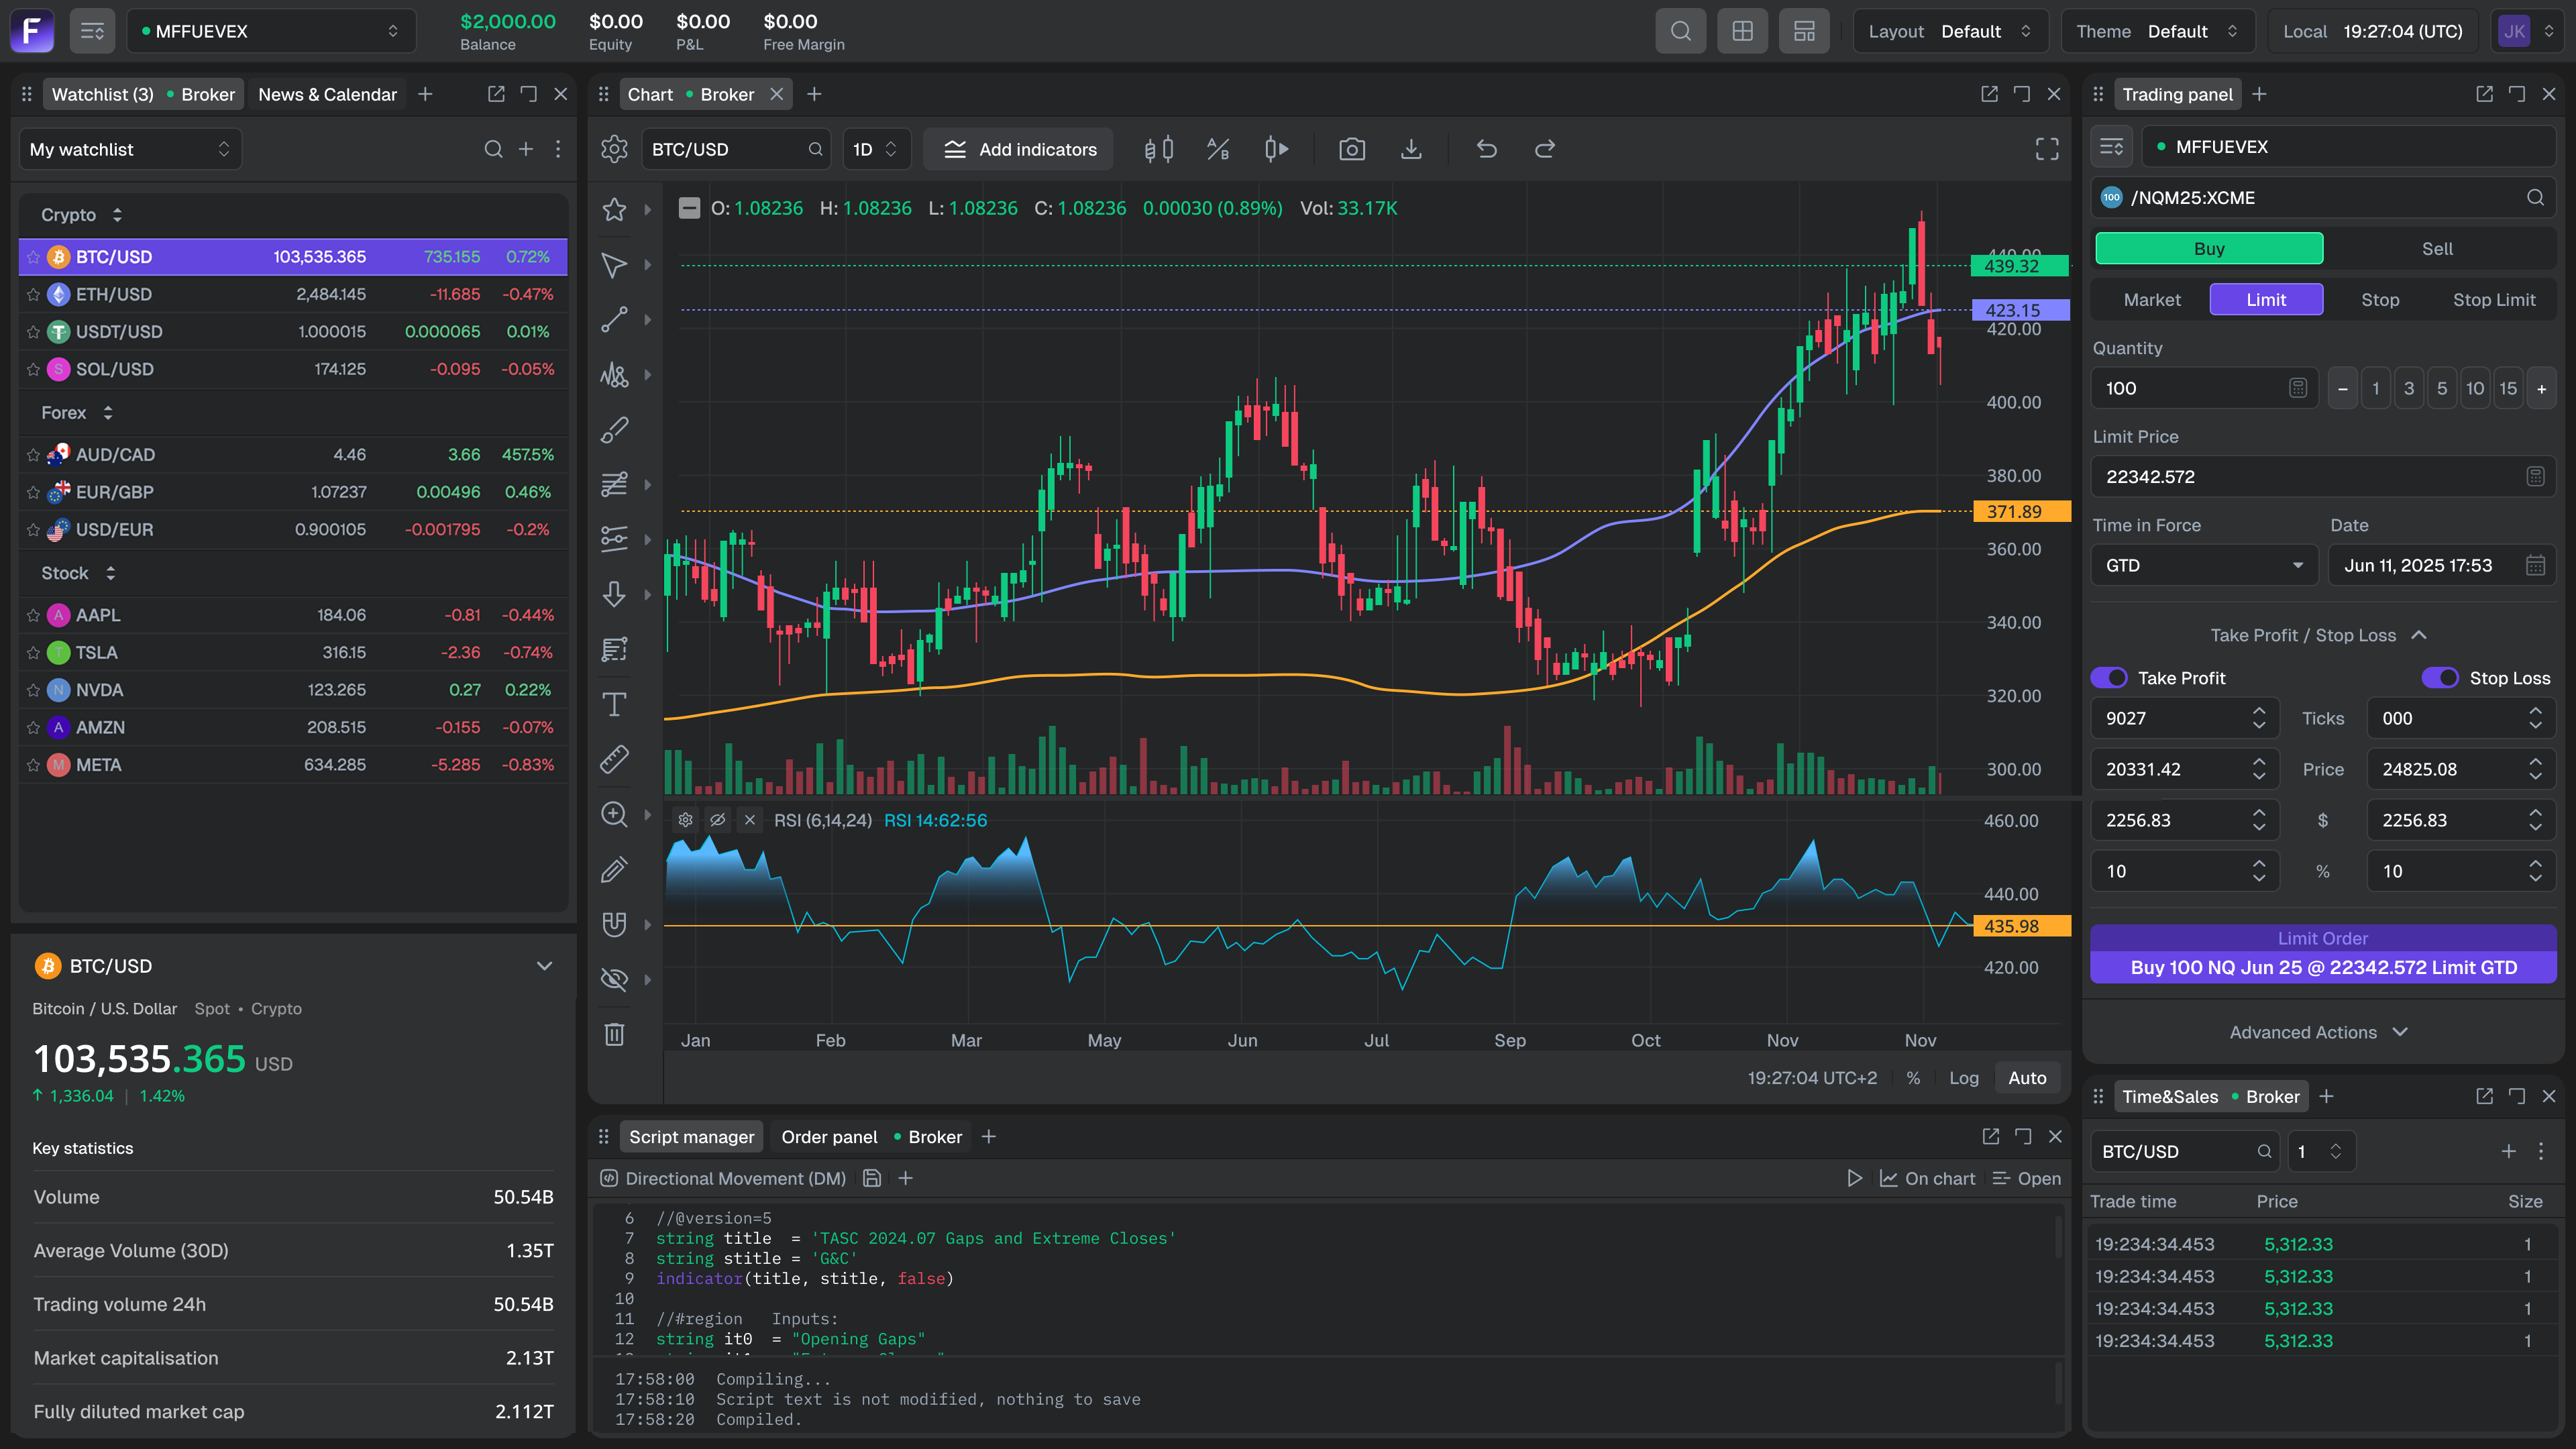Image resolution: width=2576 pixels, height=1449 pixels.
Task: Save the Directional Movement script
Action: pyautogui.click(x=872, y=1178)
